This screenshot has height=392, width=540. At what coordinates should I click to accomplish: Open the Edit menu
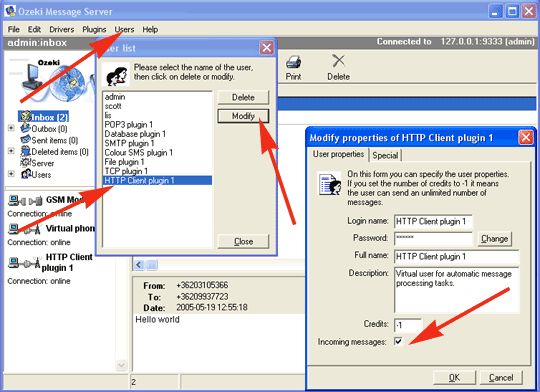pos(34,29)
